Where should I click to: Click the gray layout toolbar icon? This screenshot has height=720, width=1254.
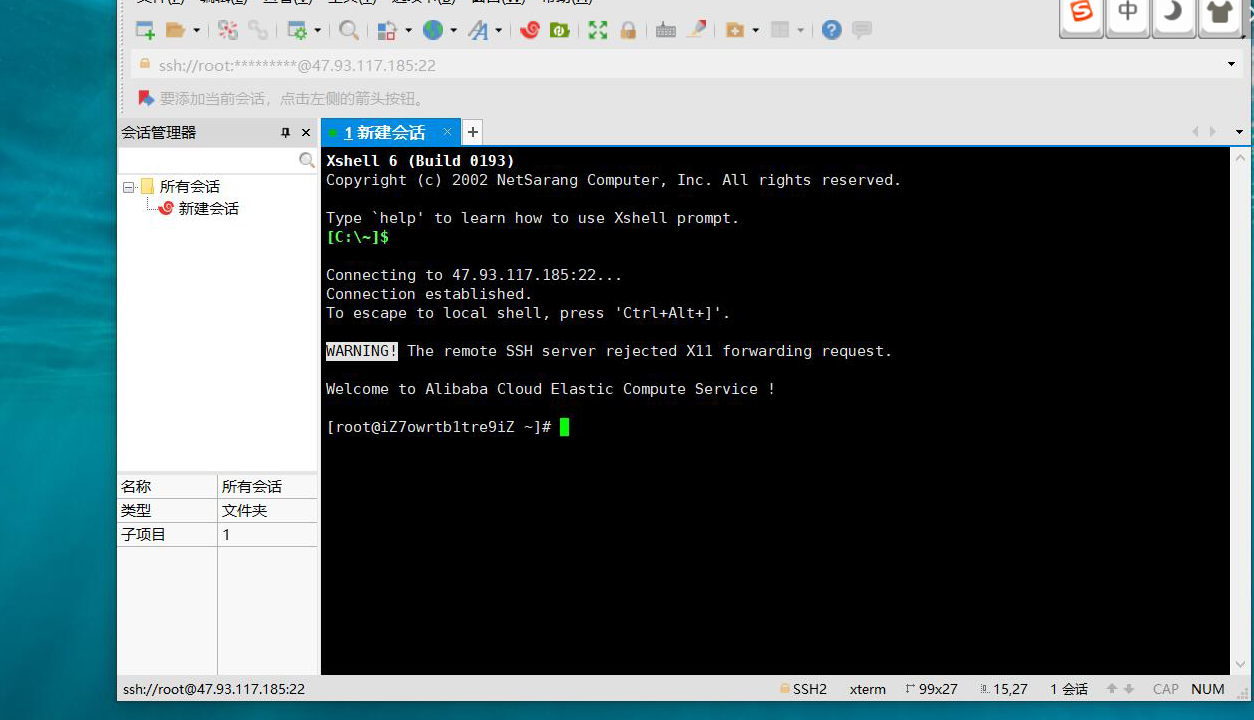pos(781,30)
